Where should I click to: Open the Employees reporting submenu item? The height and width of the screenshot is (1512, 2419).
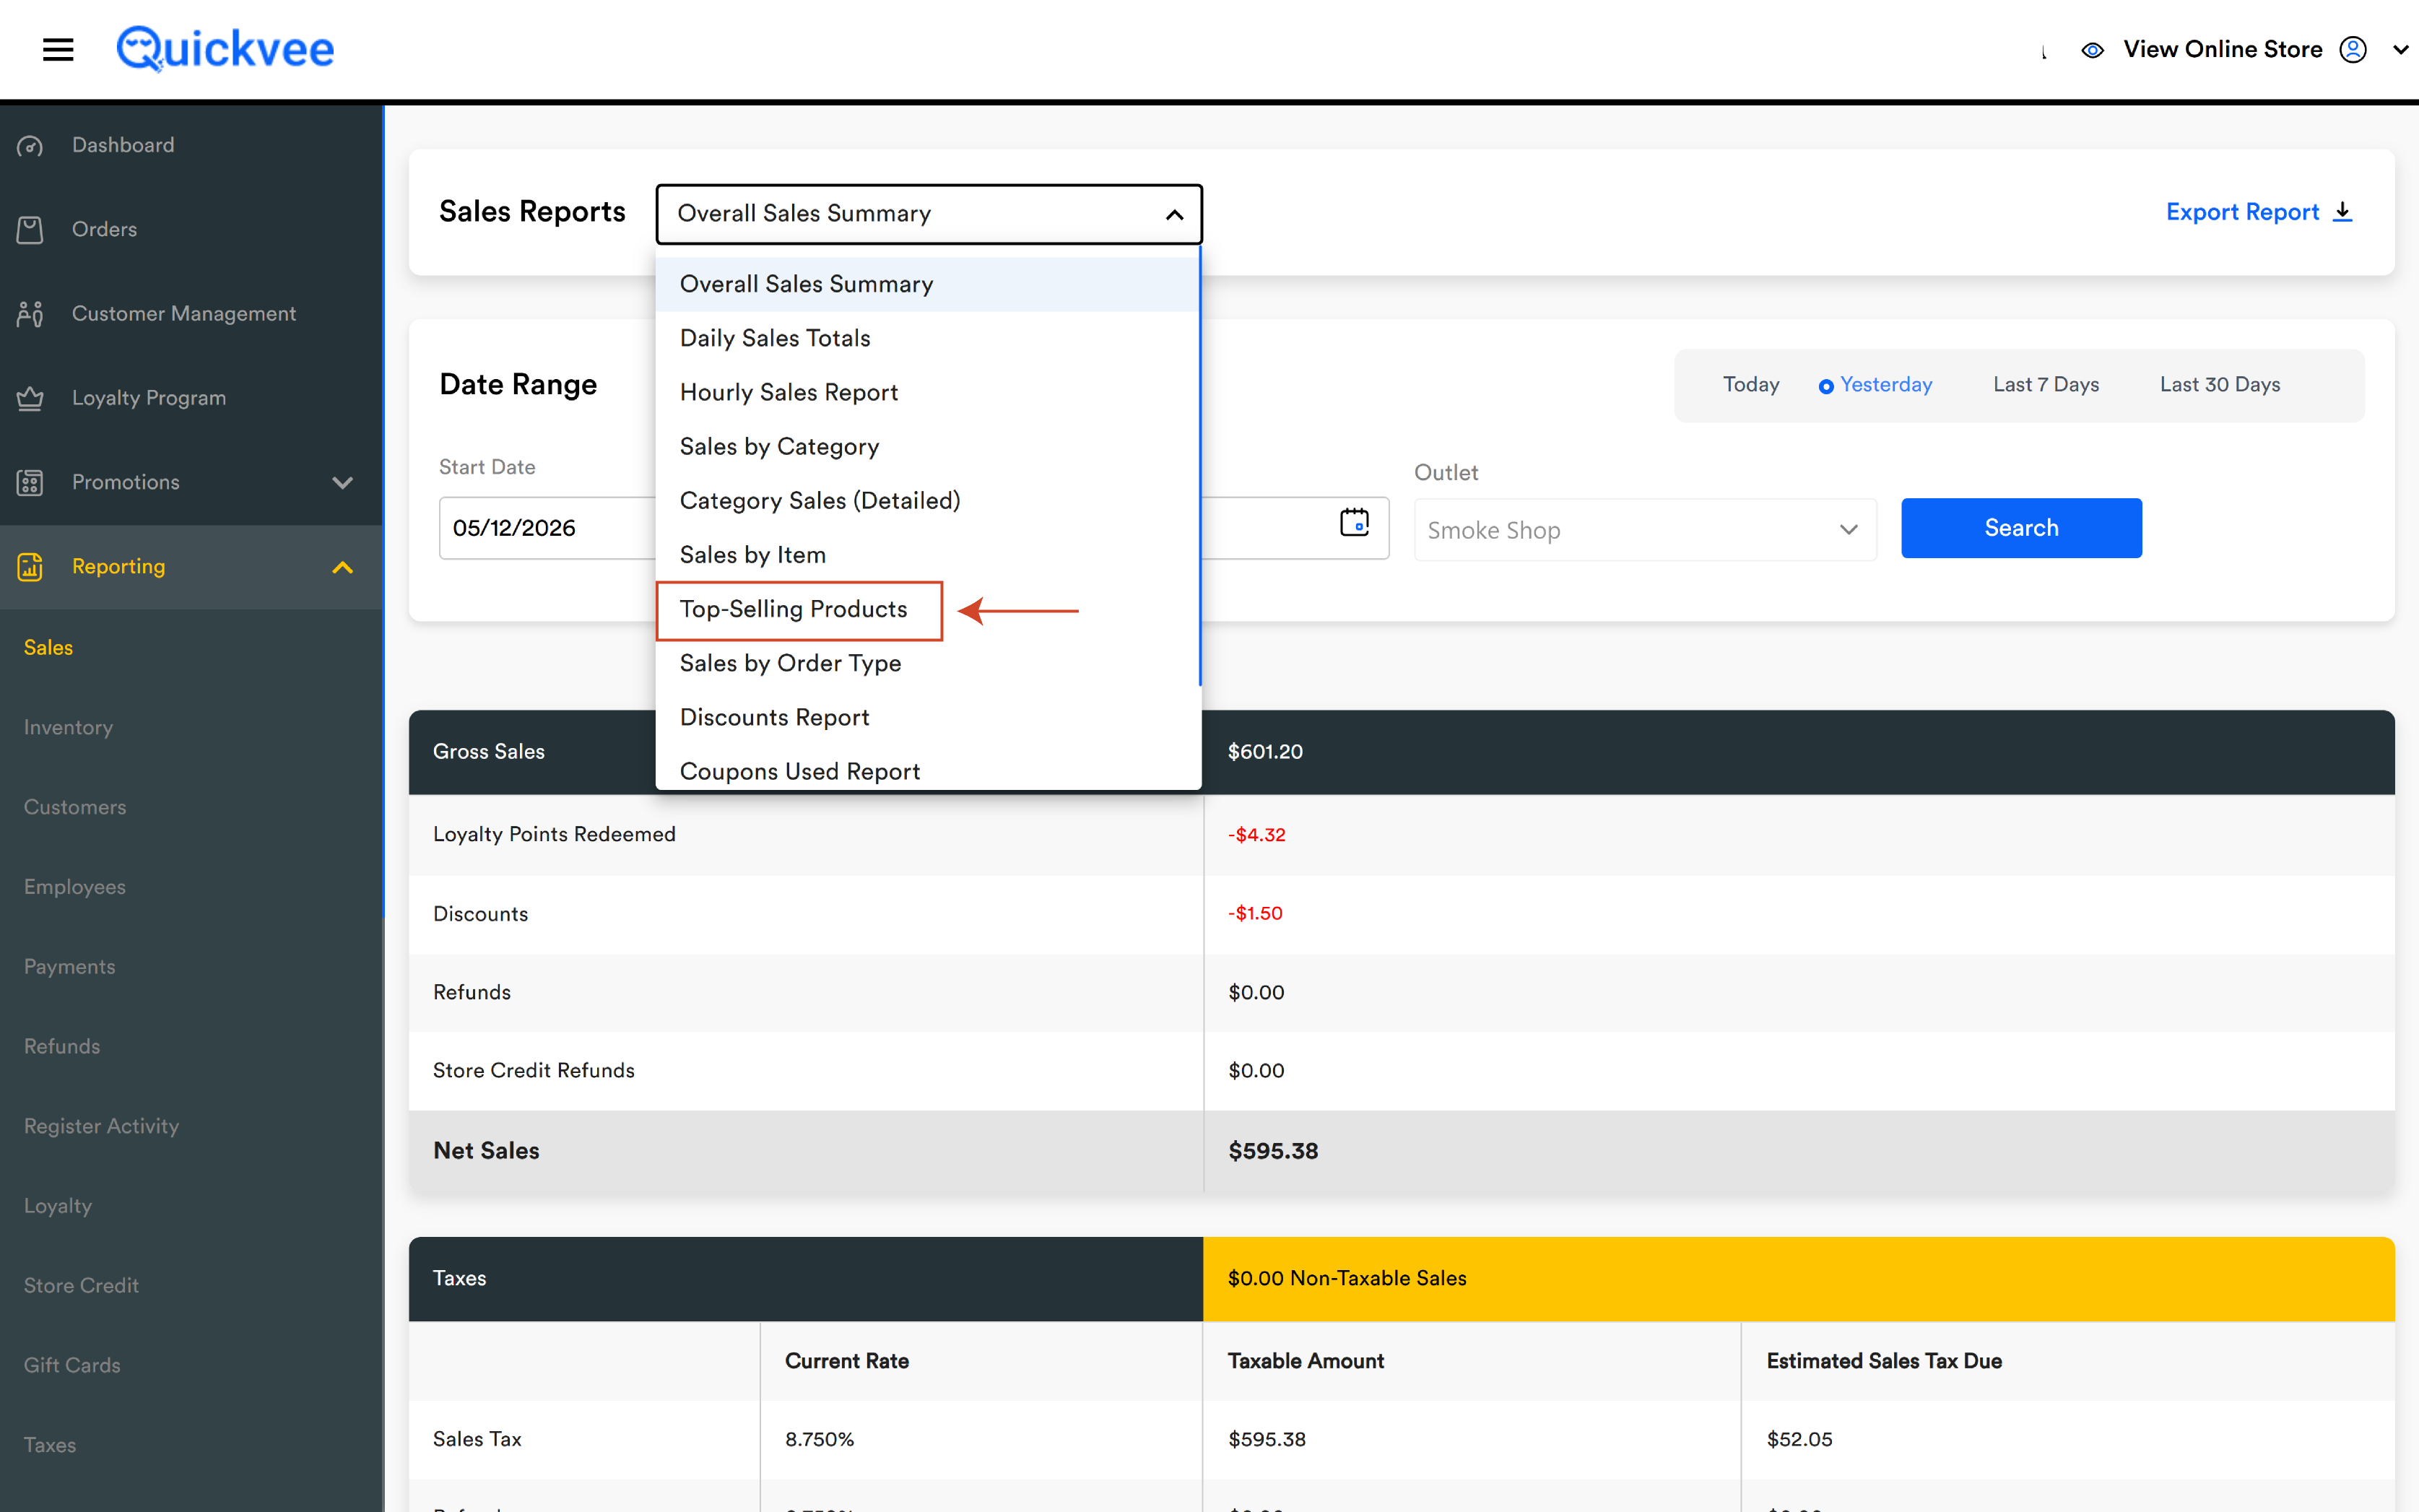[x=75, y=887]
